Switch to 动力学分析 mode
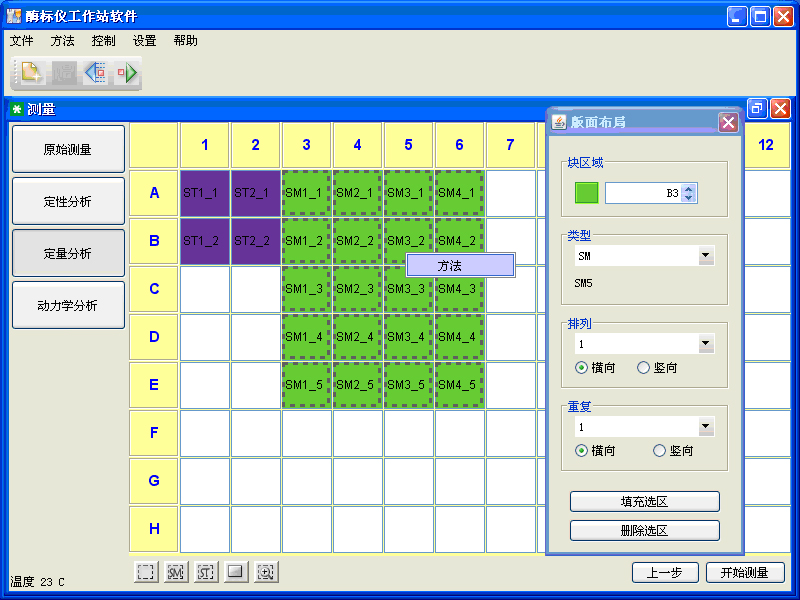The width and height of the screenshot is (800, 600). [x=68, y=306]
